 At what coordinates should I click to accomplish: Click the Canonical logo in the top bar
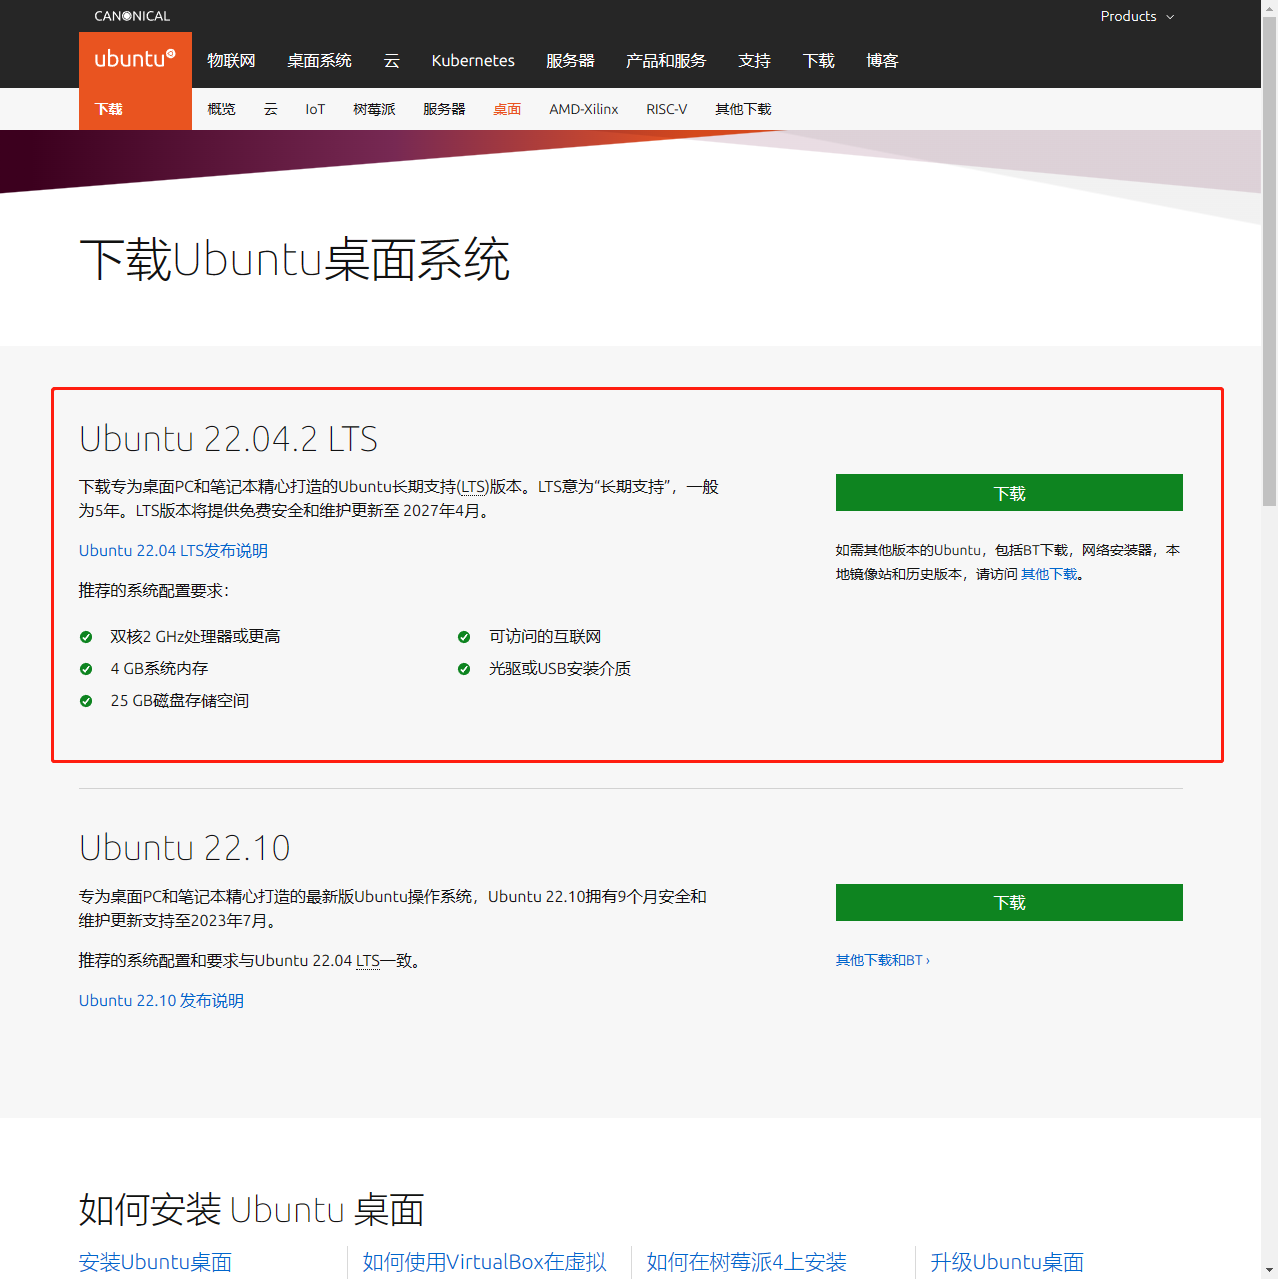pyautogui.click(x=132, y=16)
